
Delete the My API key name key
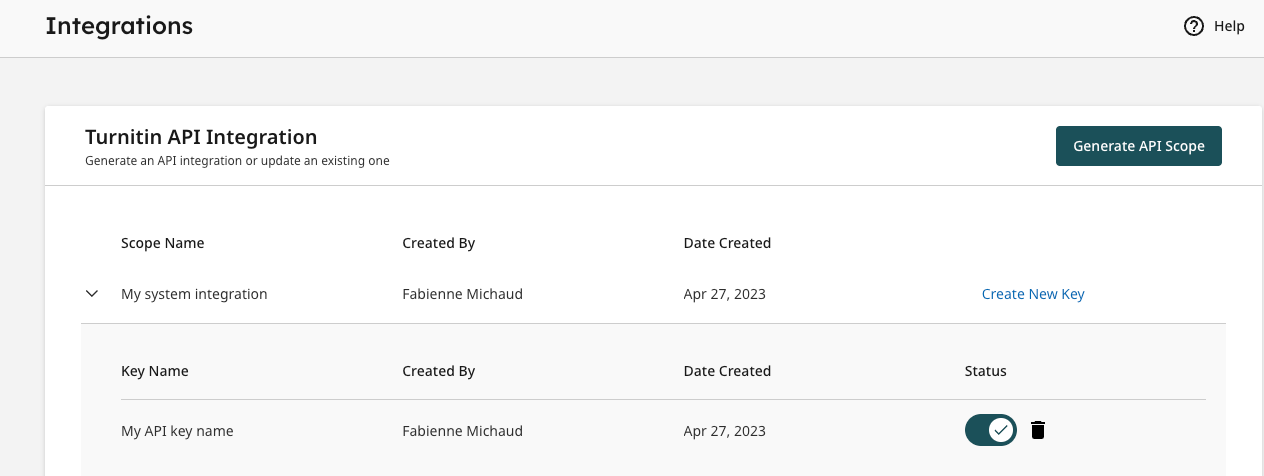[x=1038, y=431]
